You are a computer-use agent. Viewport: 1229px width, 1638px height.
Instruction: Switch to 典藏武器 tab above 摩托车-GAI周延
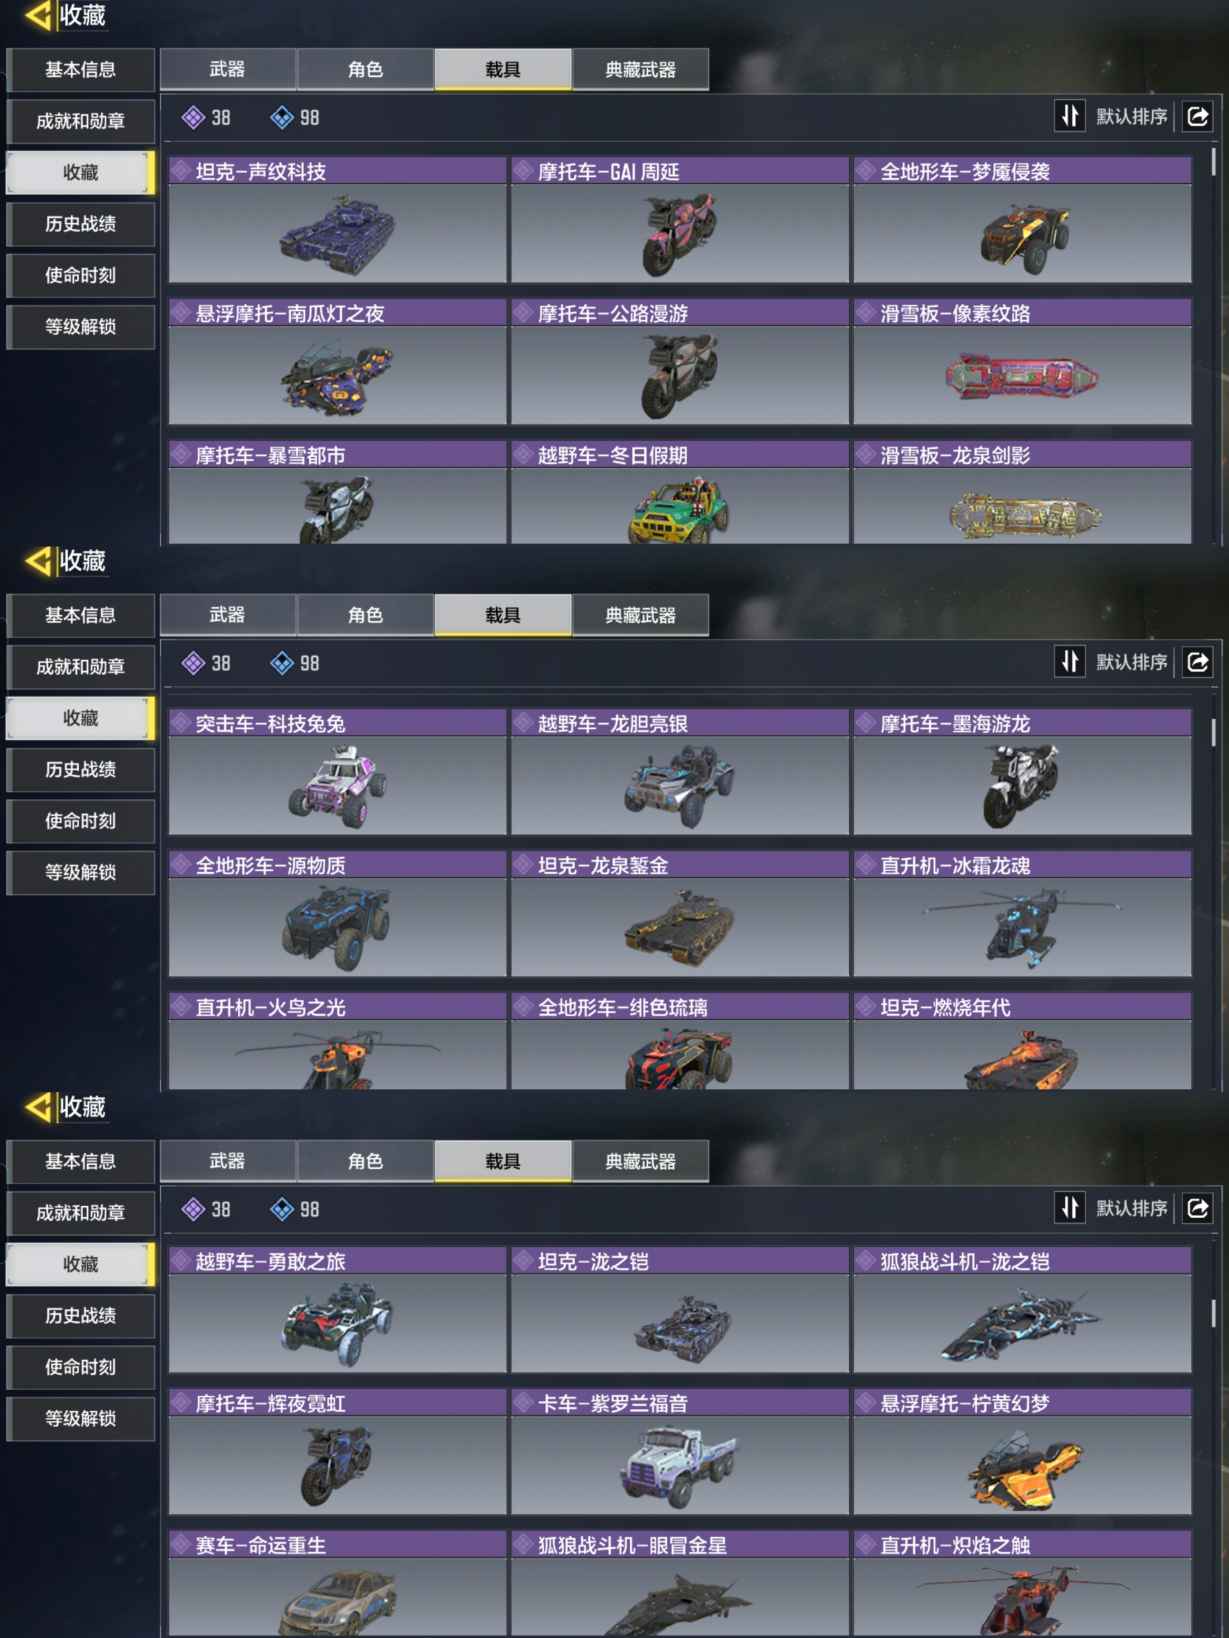[641, 70]
